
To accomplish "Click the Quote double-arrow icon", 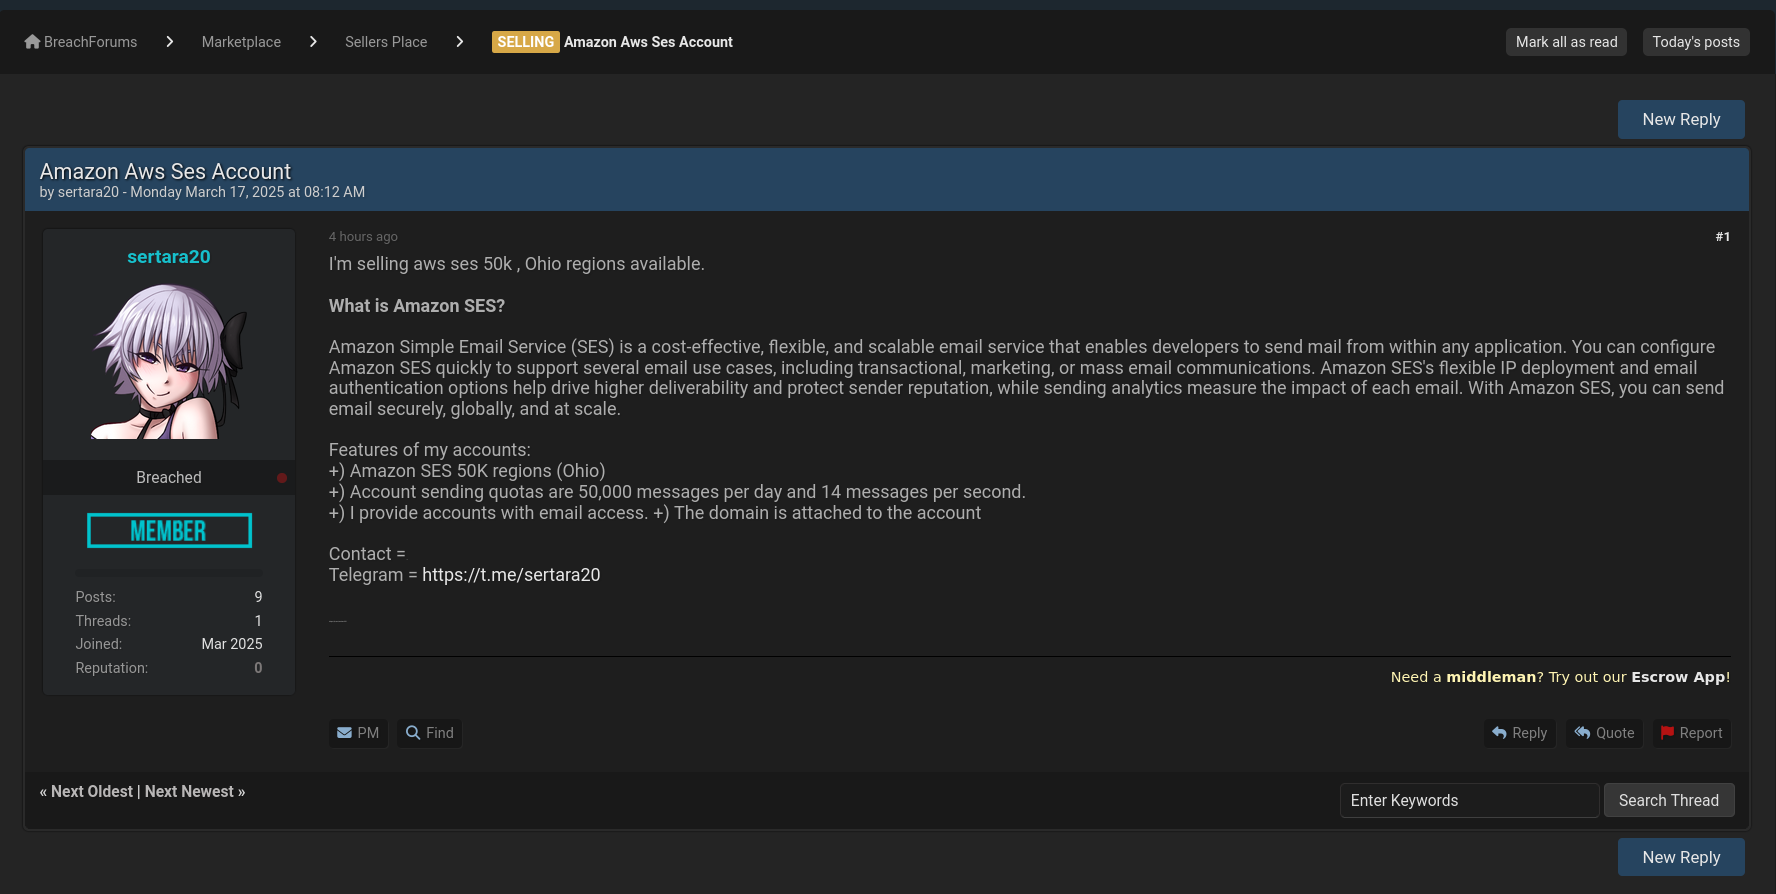I will [1582, 733].
